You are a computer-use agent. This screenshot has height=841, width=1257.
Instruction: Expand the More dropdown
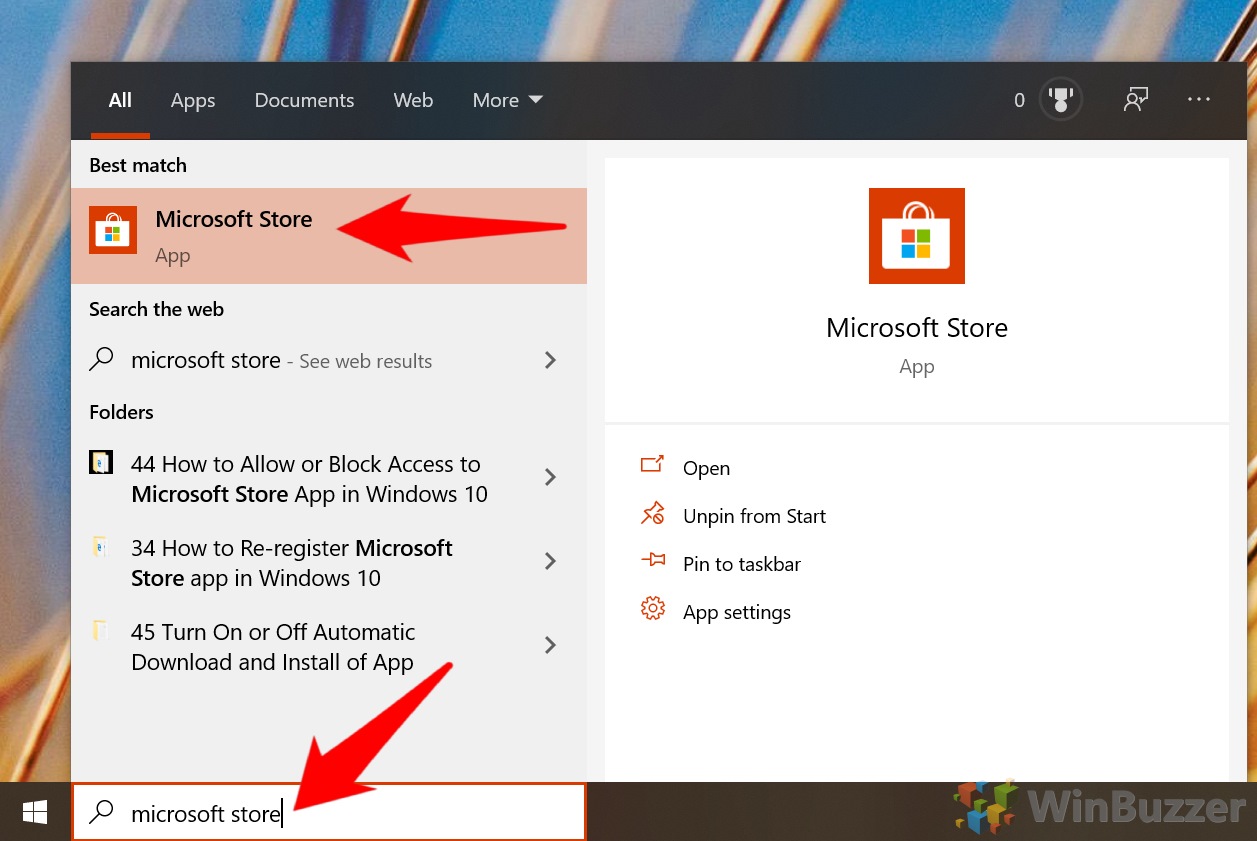pos(508,100)
